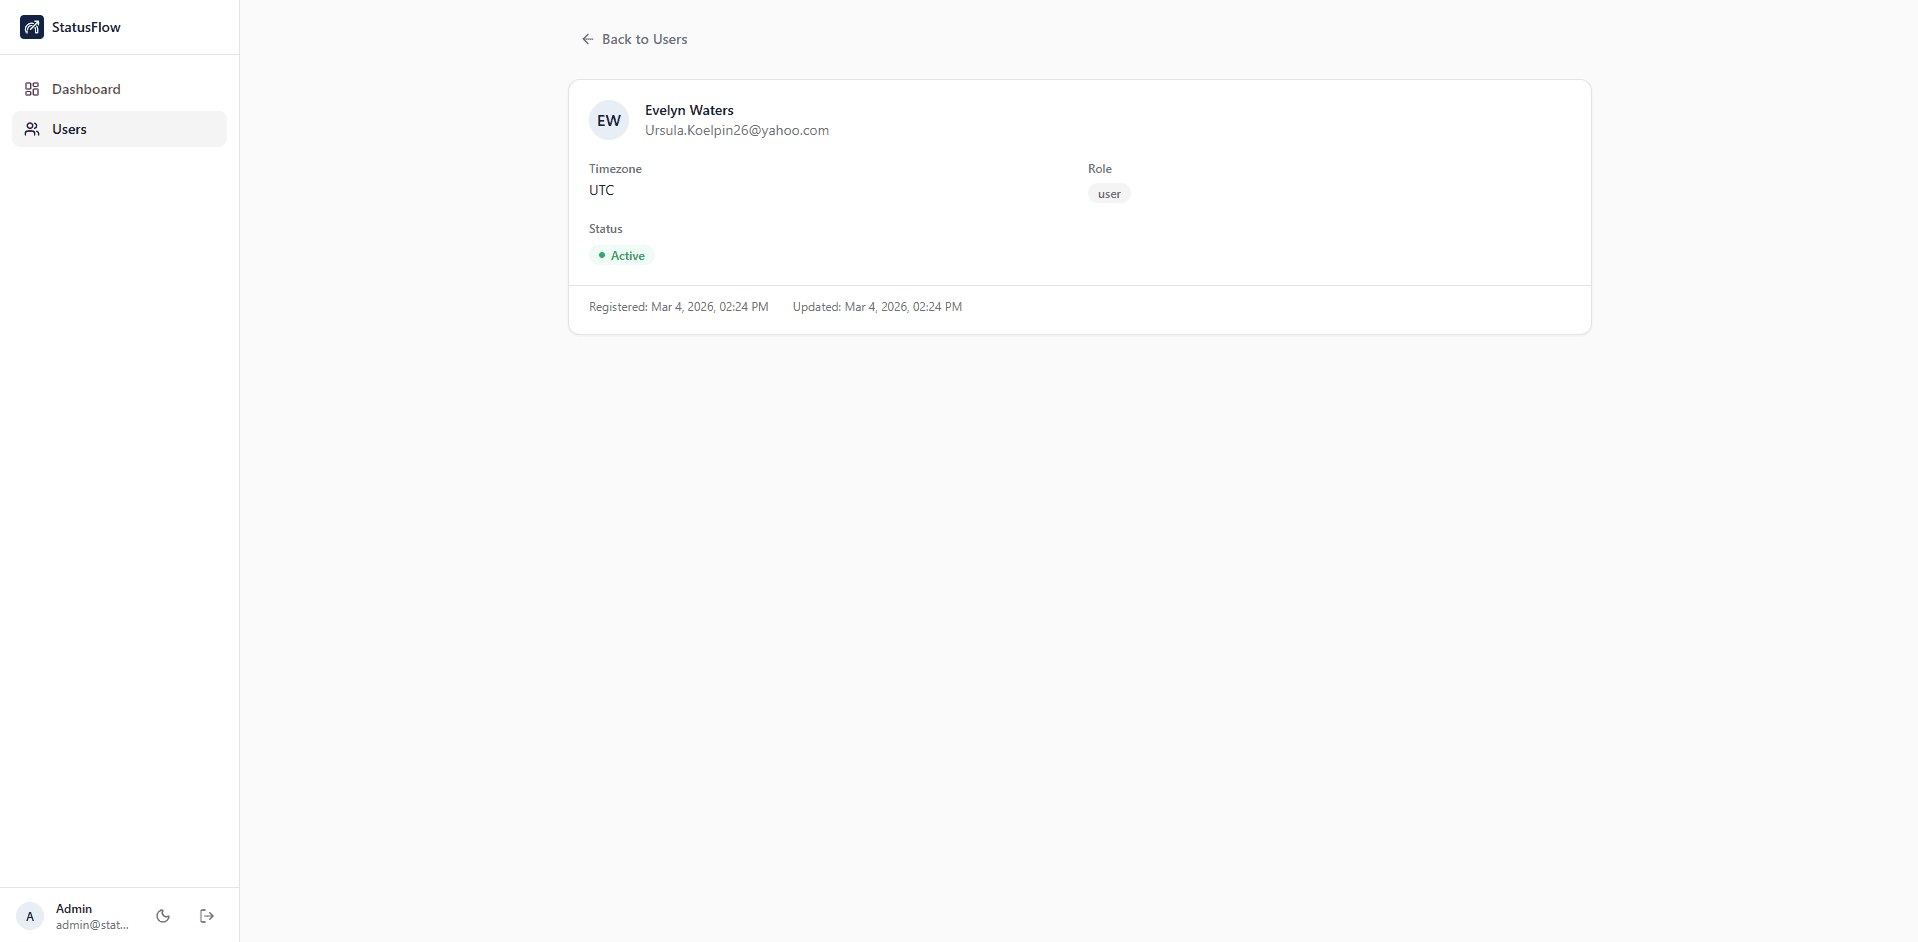
Task: Click the user role pill under Role
Action: click(1108, 193)
